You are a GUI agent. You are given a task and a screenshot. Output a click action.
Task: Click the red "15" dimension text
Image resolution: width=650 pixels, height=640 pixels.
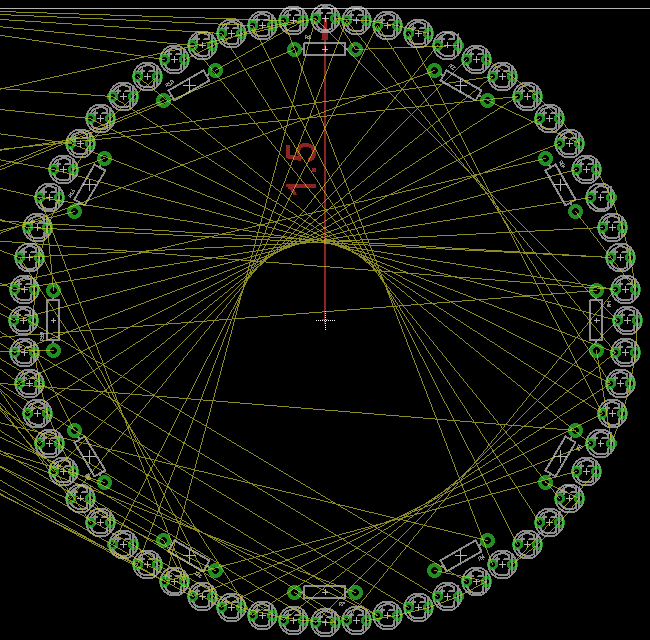[302, 169]
